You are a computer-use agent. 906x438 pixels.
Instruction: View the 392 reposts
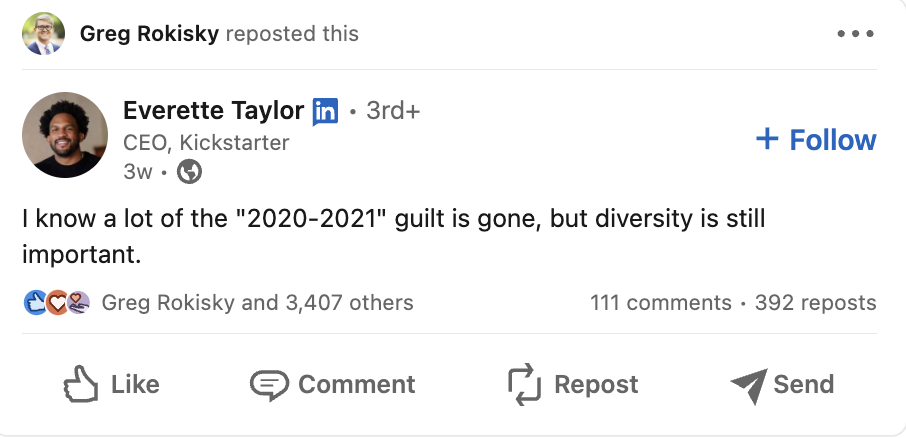tap(815, 302)
